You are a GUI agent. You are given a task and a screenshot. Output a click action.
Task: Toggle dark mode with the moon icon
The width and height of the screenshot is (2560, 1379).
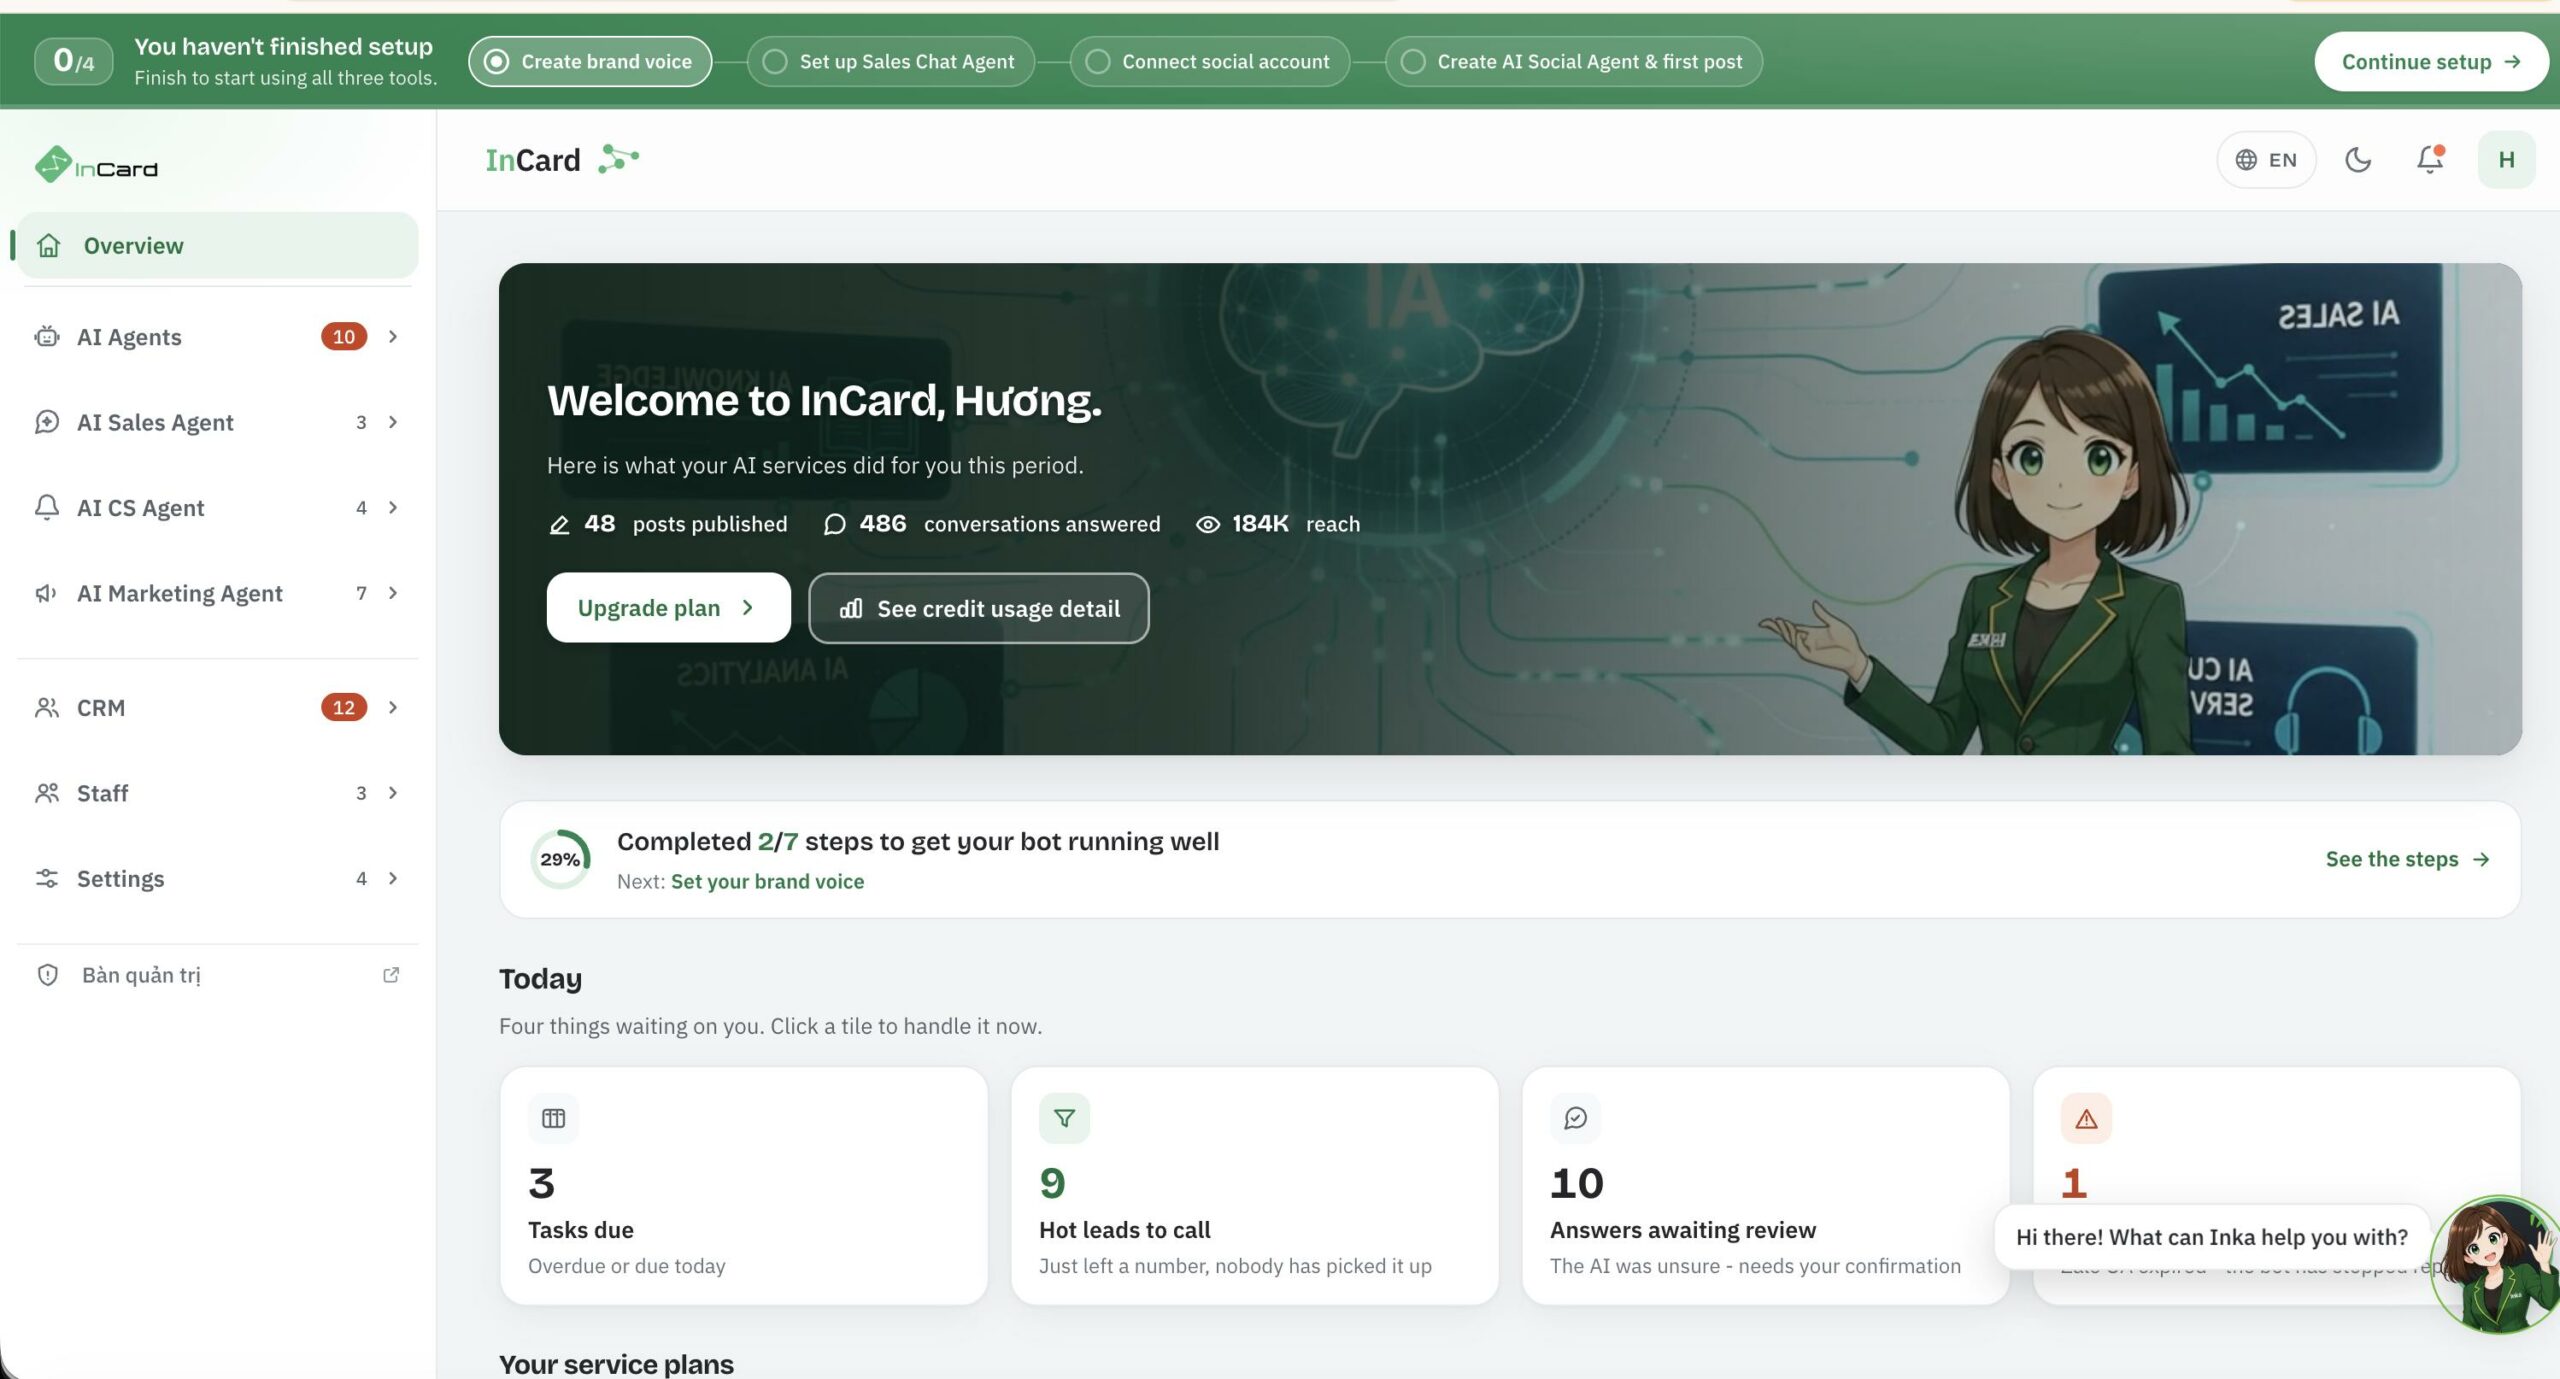(2357, 160)
